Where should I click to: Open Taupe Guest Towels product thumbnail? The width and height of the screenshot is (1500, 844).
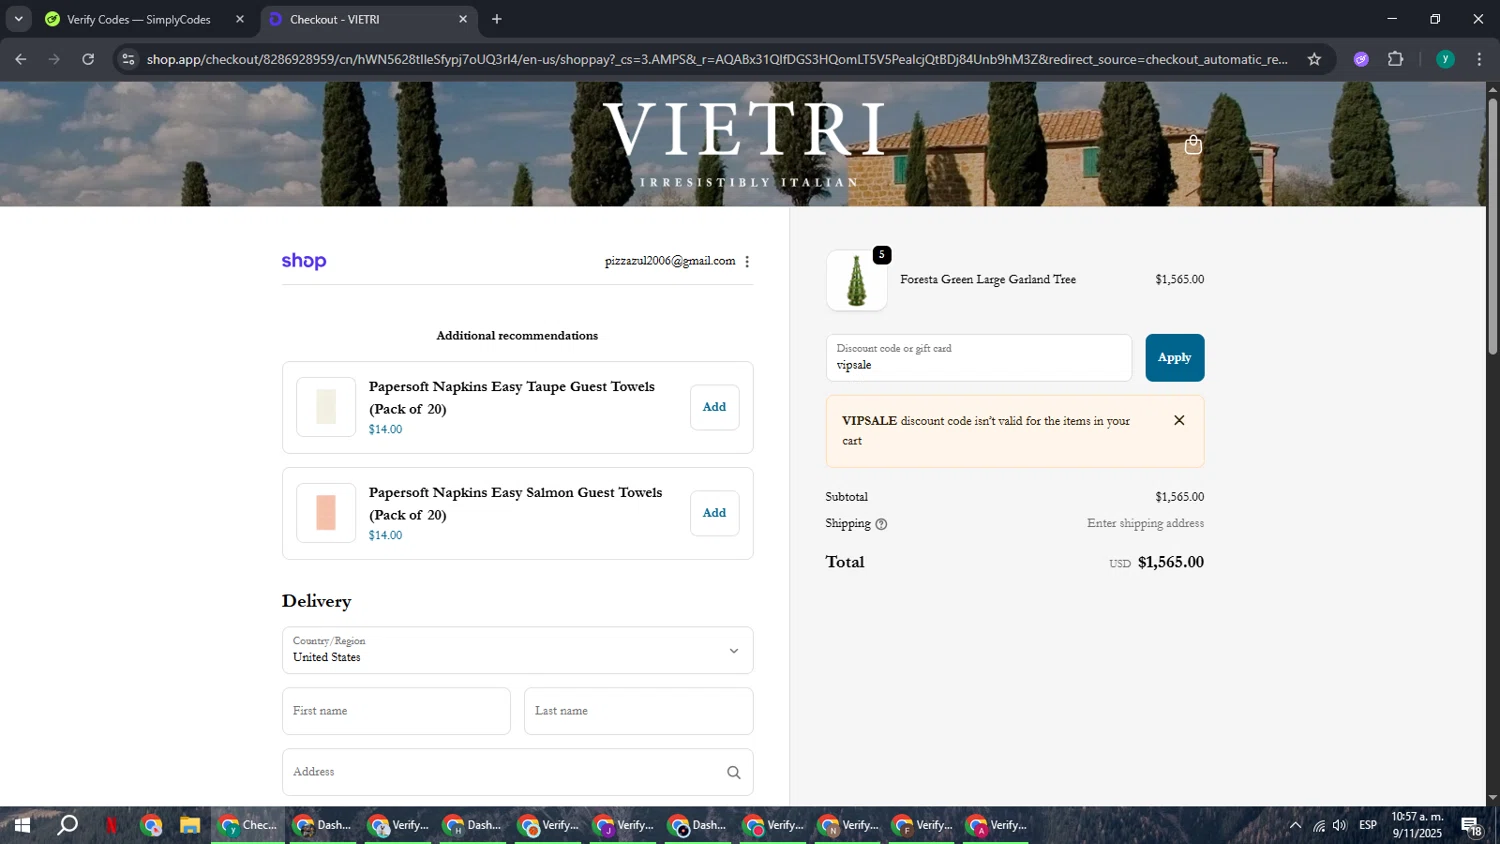(x=326, y=407)
